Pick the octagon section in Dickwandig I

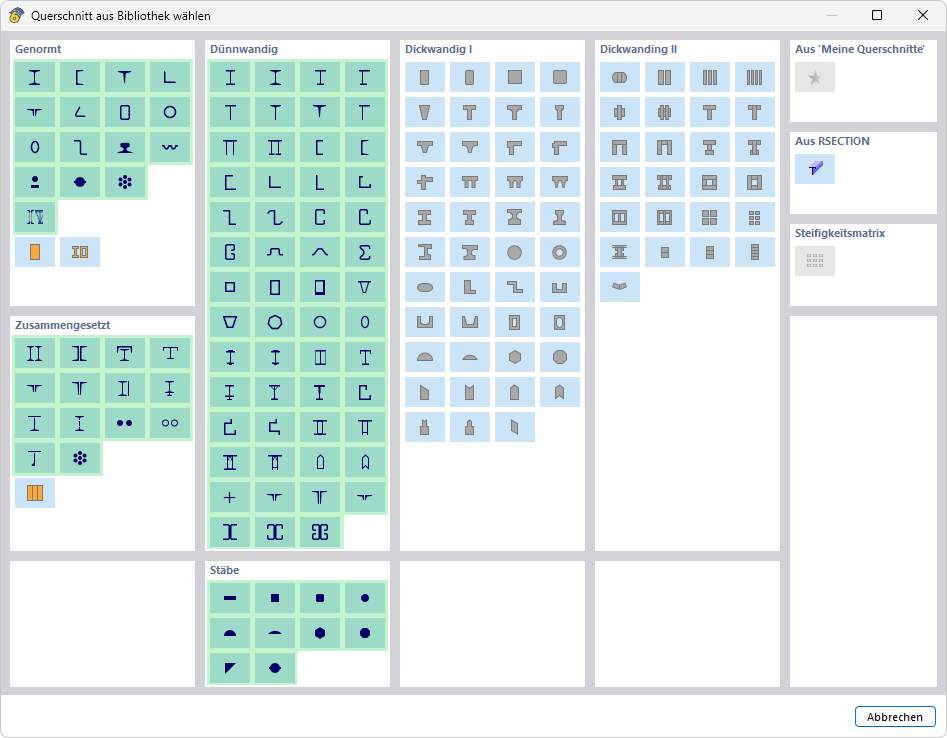(x=560, y=358)
